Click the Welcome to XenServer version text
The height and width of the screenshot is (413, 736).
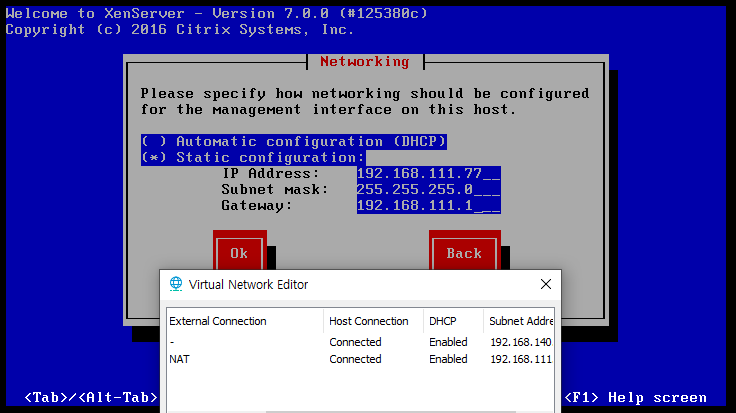tap(217, 13)
